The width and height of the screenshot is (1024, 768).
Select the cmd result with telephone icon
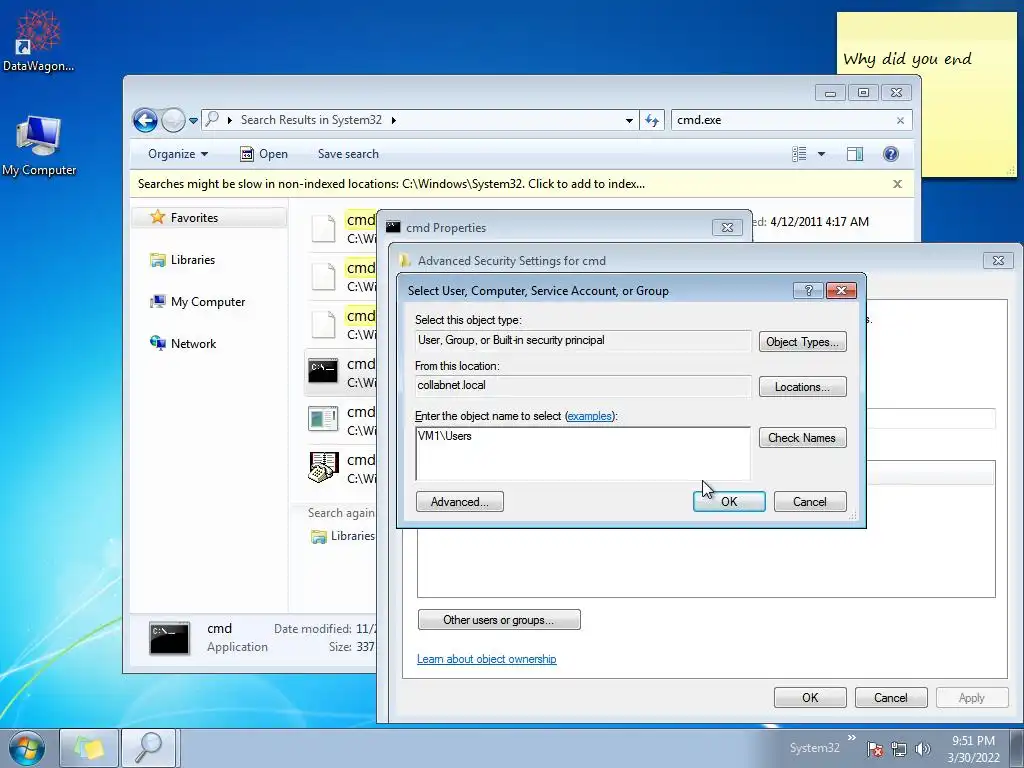pyautogui.click(x=323, y=467)
